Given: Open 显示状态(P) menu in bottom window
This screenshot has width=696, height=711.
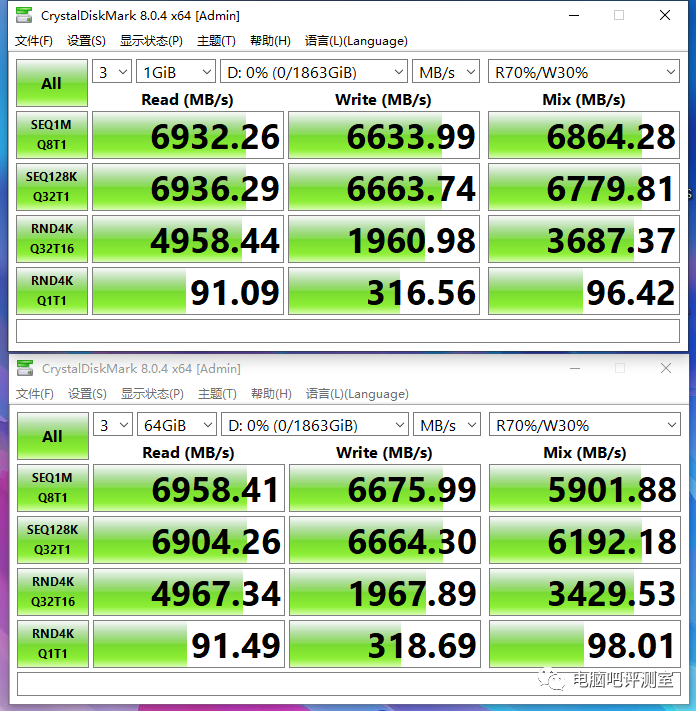Looking at the screenshot, I should [x=152, y=394].
